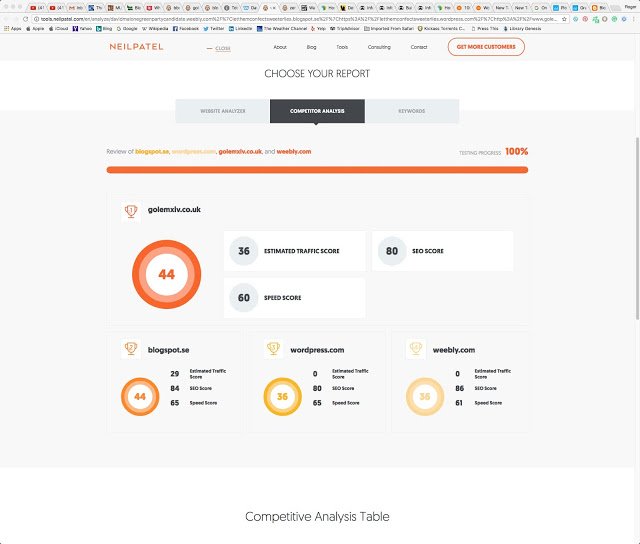
Task: Click the weebly.com card heading
Action: [x=454, y=350]
